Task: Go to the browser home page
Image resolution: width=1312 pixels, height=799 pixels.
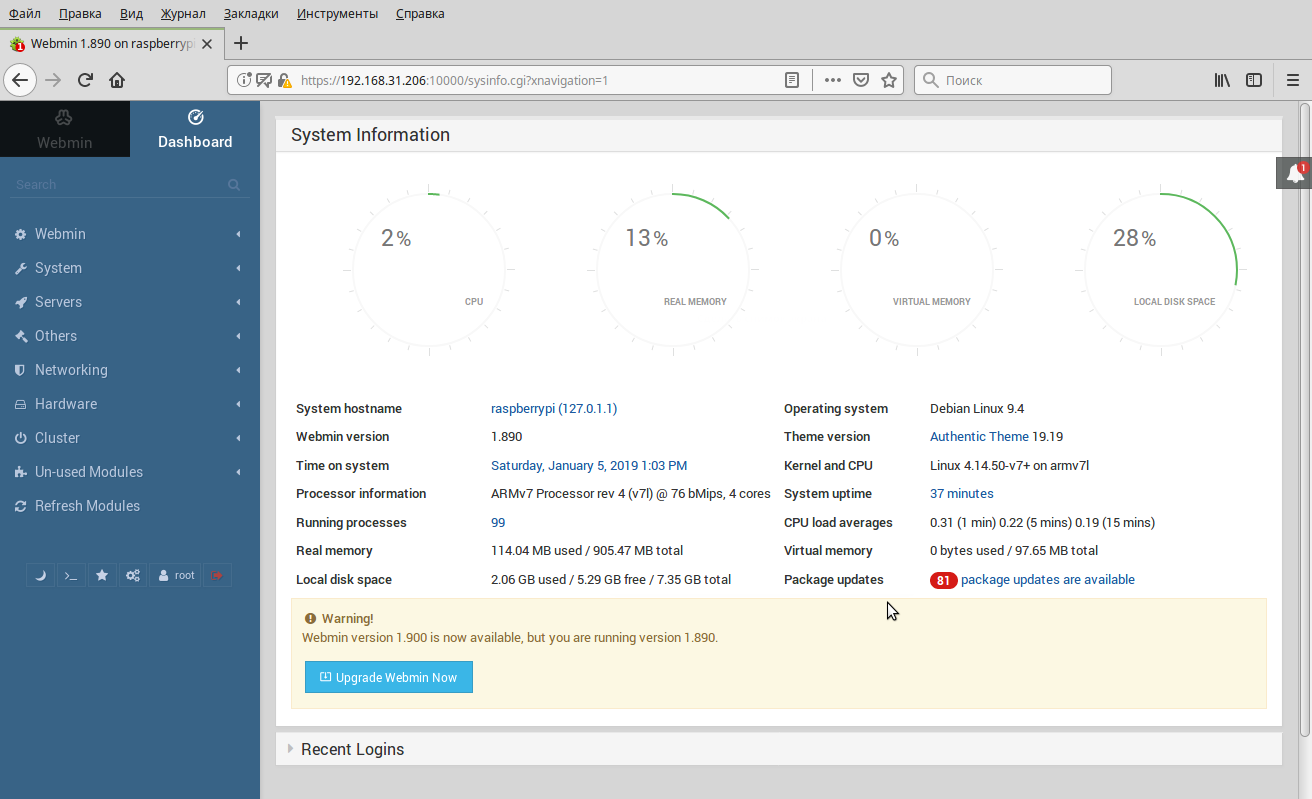Action: coord(117,80)
